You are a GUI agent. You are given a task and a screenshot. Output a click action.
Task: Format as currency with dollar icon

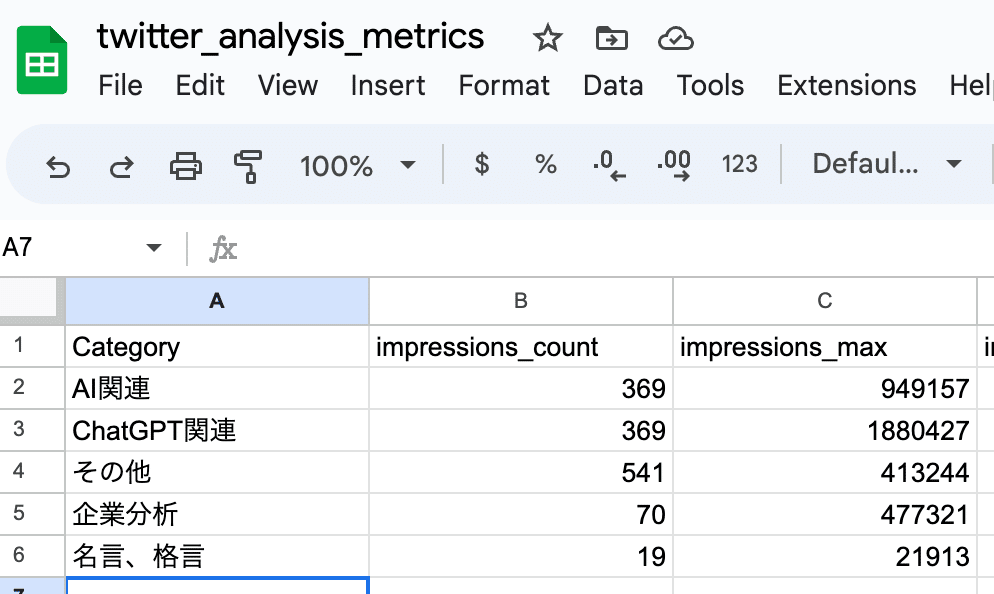(482, 165)
